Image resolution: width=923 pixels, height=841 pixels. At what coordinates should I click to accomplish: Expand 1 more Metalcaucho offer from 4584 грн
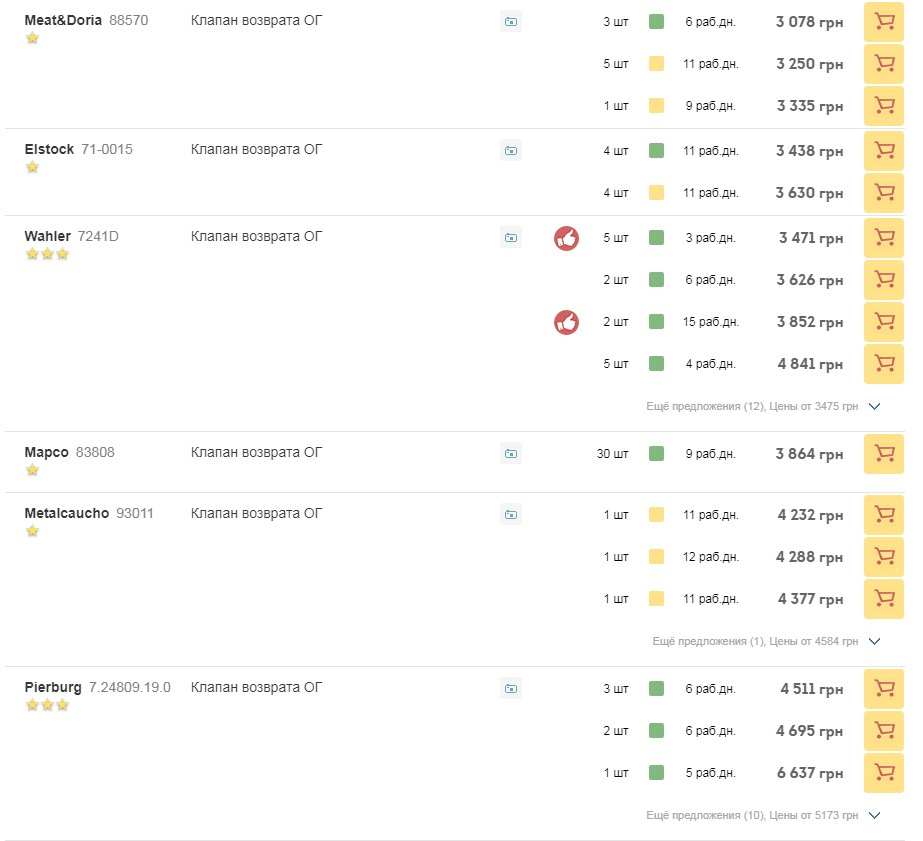pyautogui.click(x=766, y=641)
